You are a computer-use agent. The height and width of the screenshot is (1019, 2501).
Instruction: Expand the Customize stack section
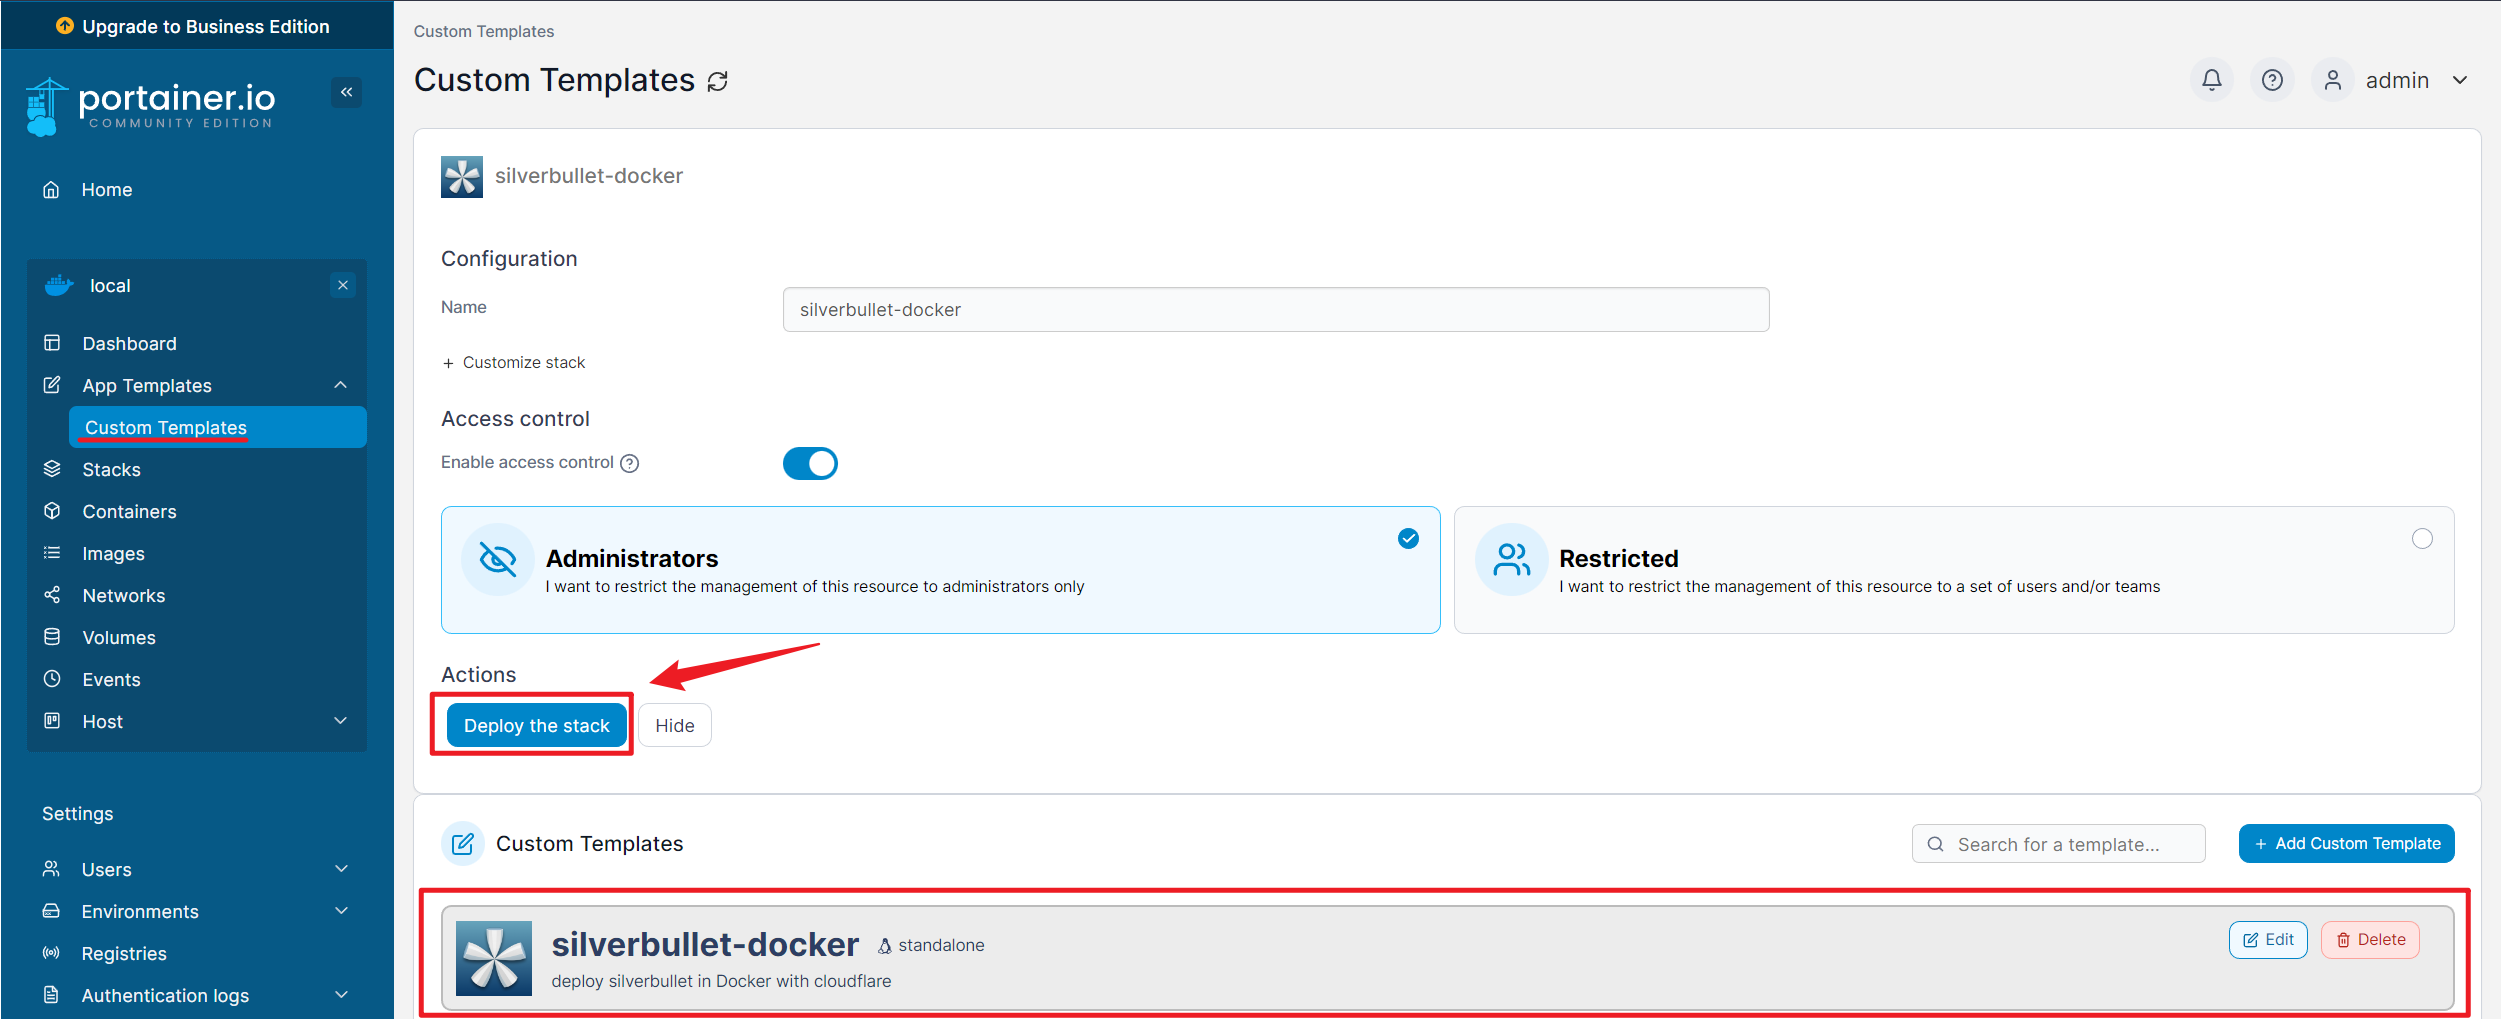514,362
